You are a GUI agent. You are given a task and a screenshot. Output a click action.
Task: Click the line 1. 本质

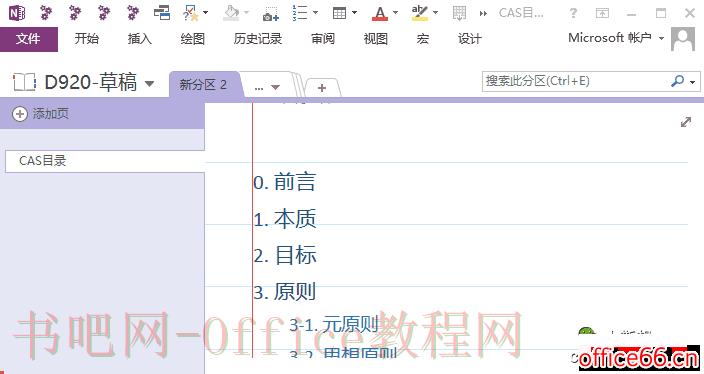285,219
